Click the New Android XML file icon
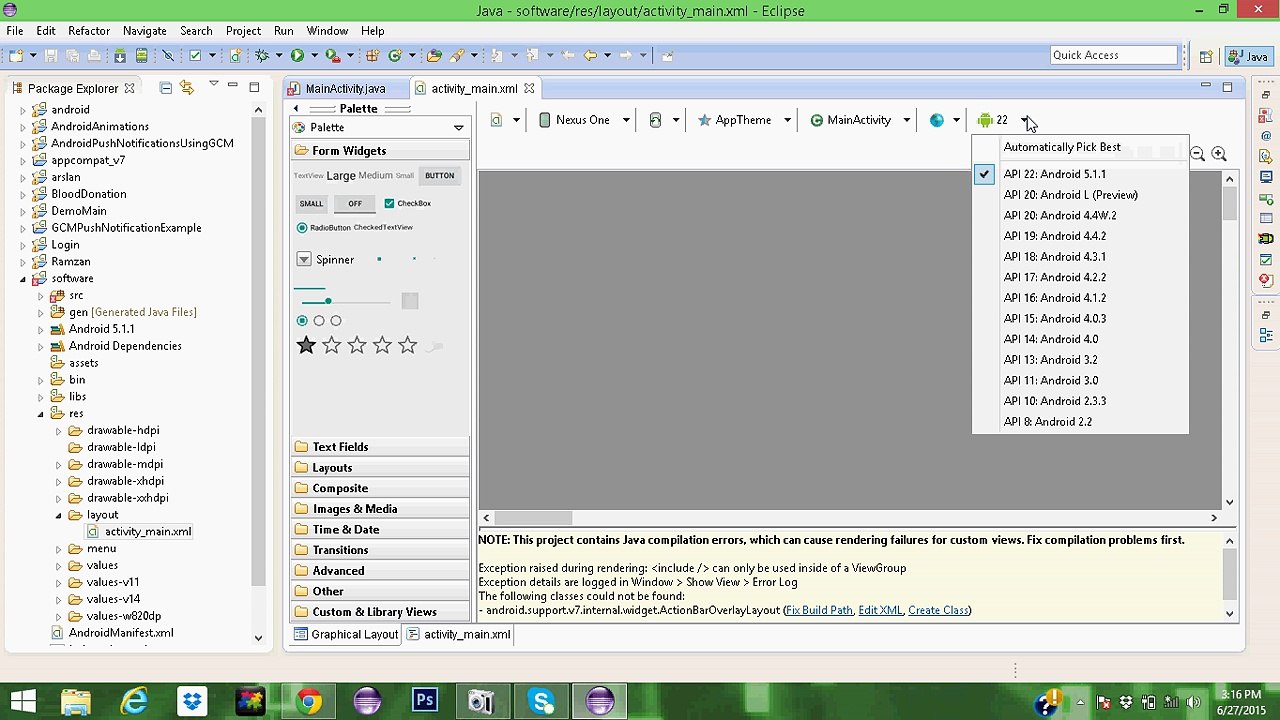Image resolution: width=1280 pixels, height=720 pixels. tap(236, 56)
